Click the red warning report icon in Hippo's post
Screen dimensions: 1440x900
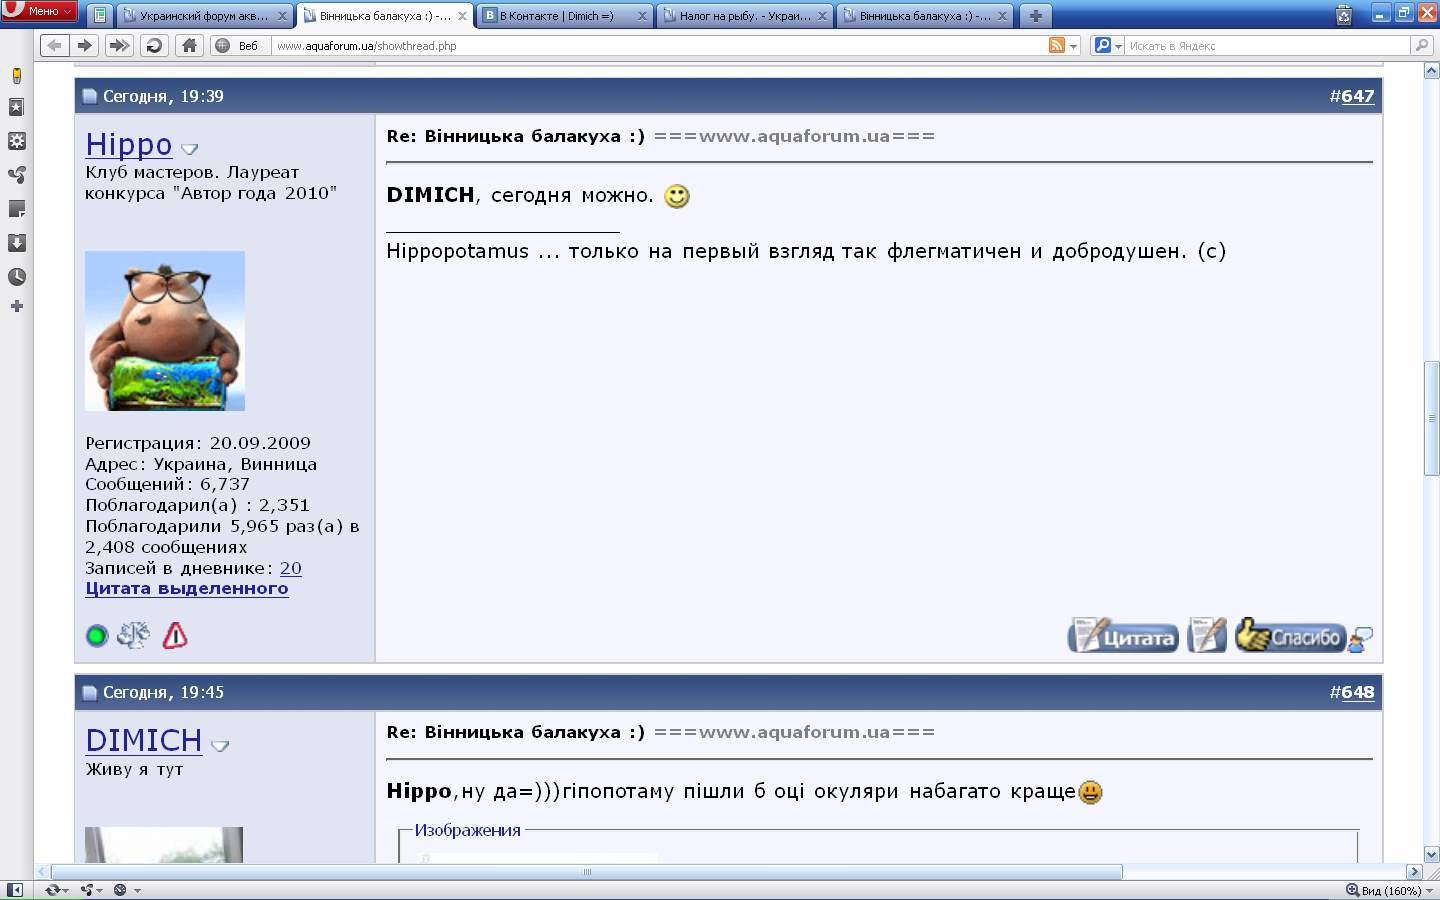[175, 635]
